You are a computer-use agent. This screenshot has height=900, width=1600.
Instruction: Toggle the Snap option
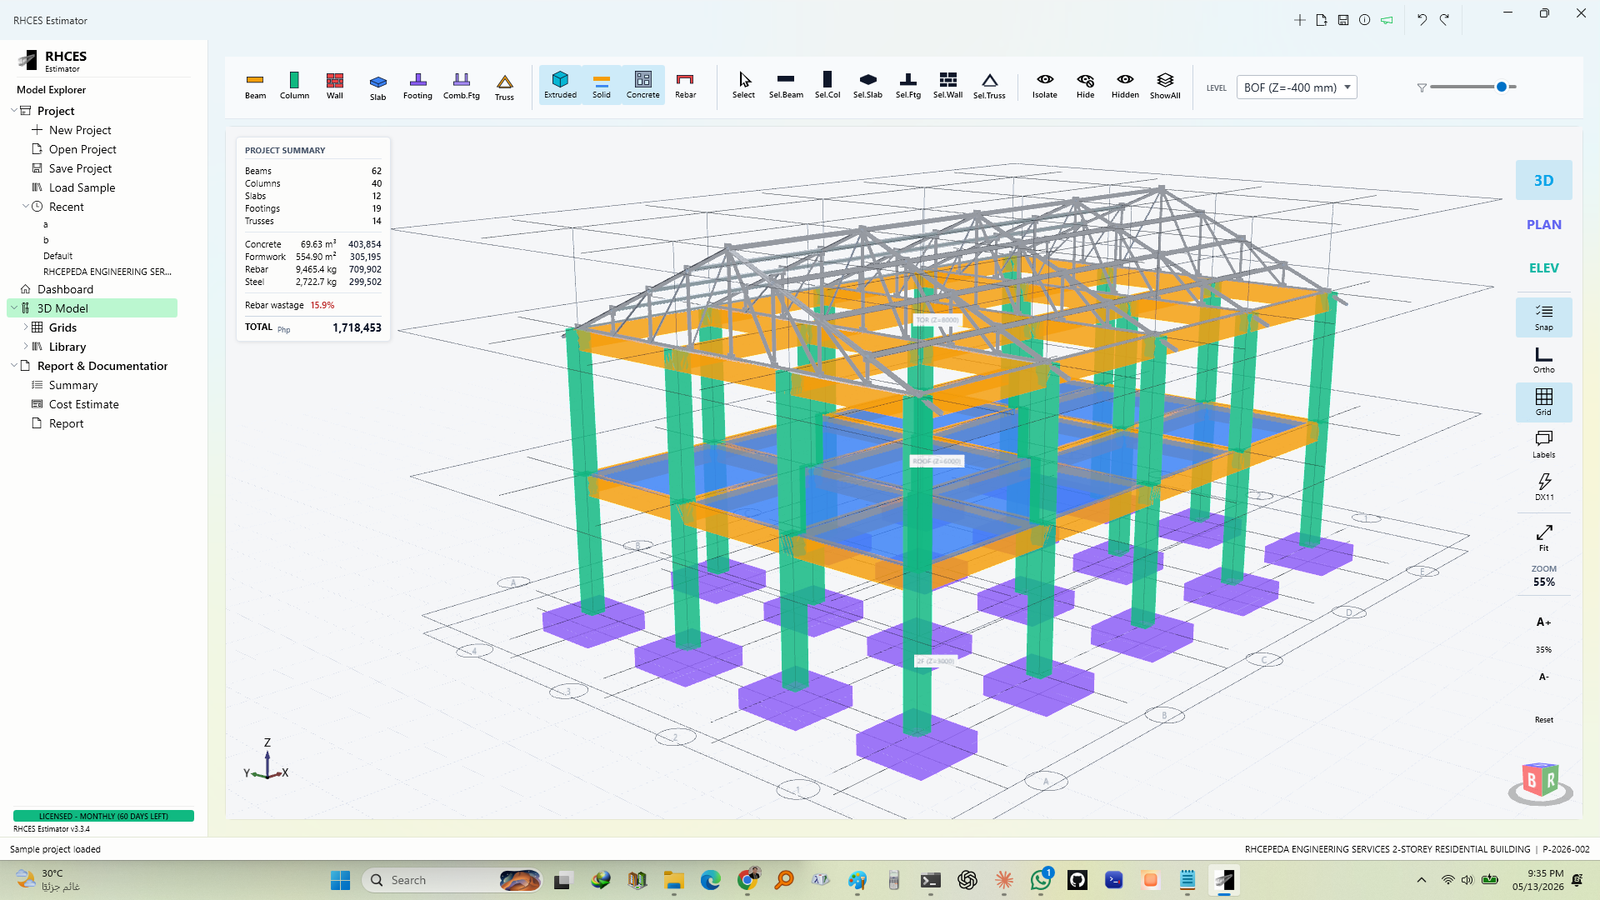(x=1544, y=317)
